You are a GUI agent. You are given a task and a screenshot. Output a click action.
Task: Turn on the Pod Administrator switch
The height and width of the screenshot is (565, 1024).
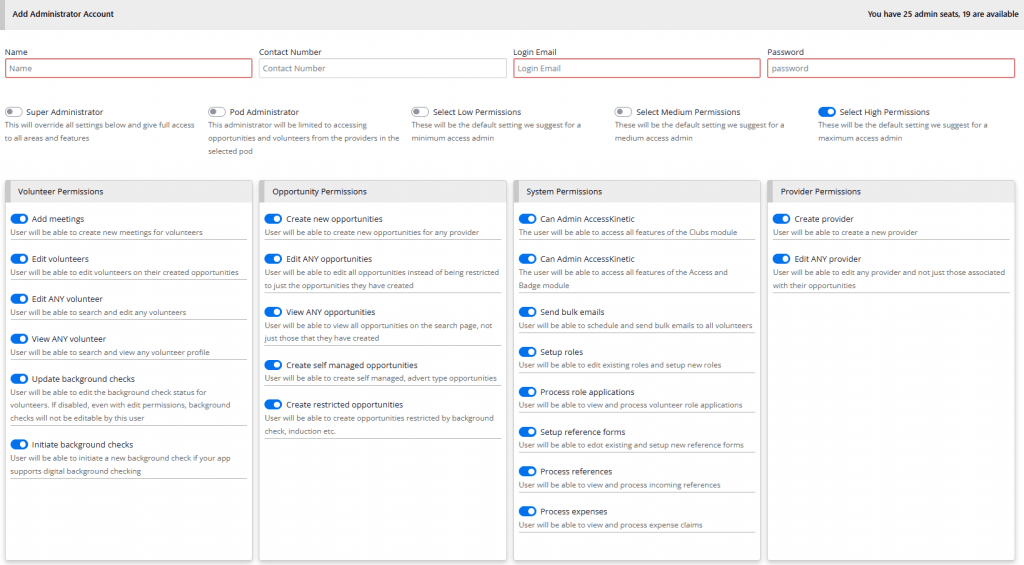(217, 112)
